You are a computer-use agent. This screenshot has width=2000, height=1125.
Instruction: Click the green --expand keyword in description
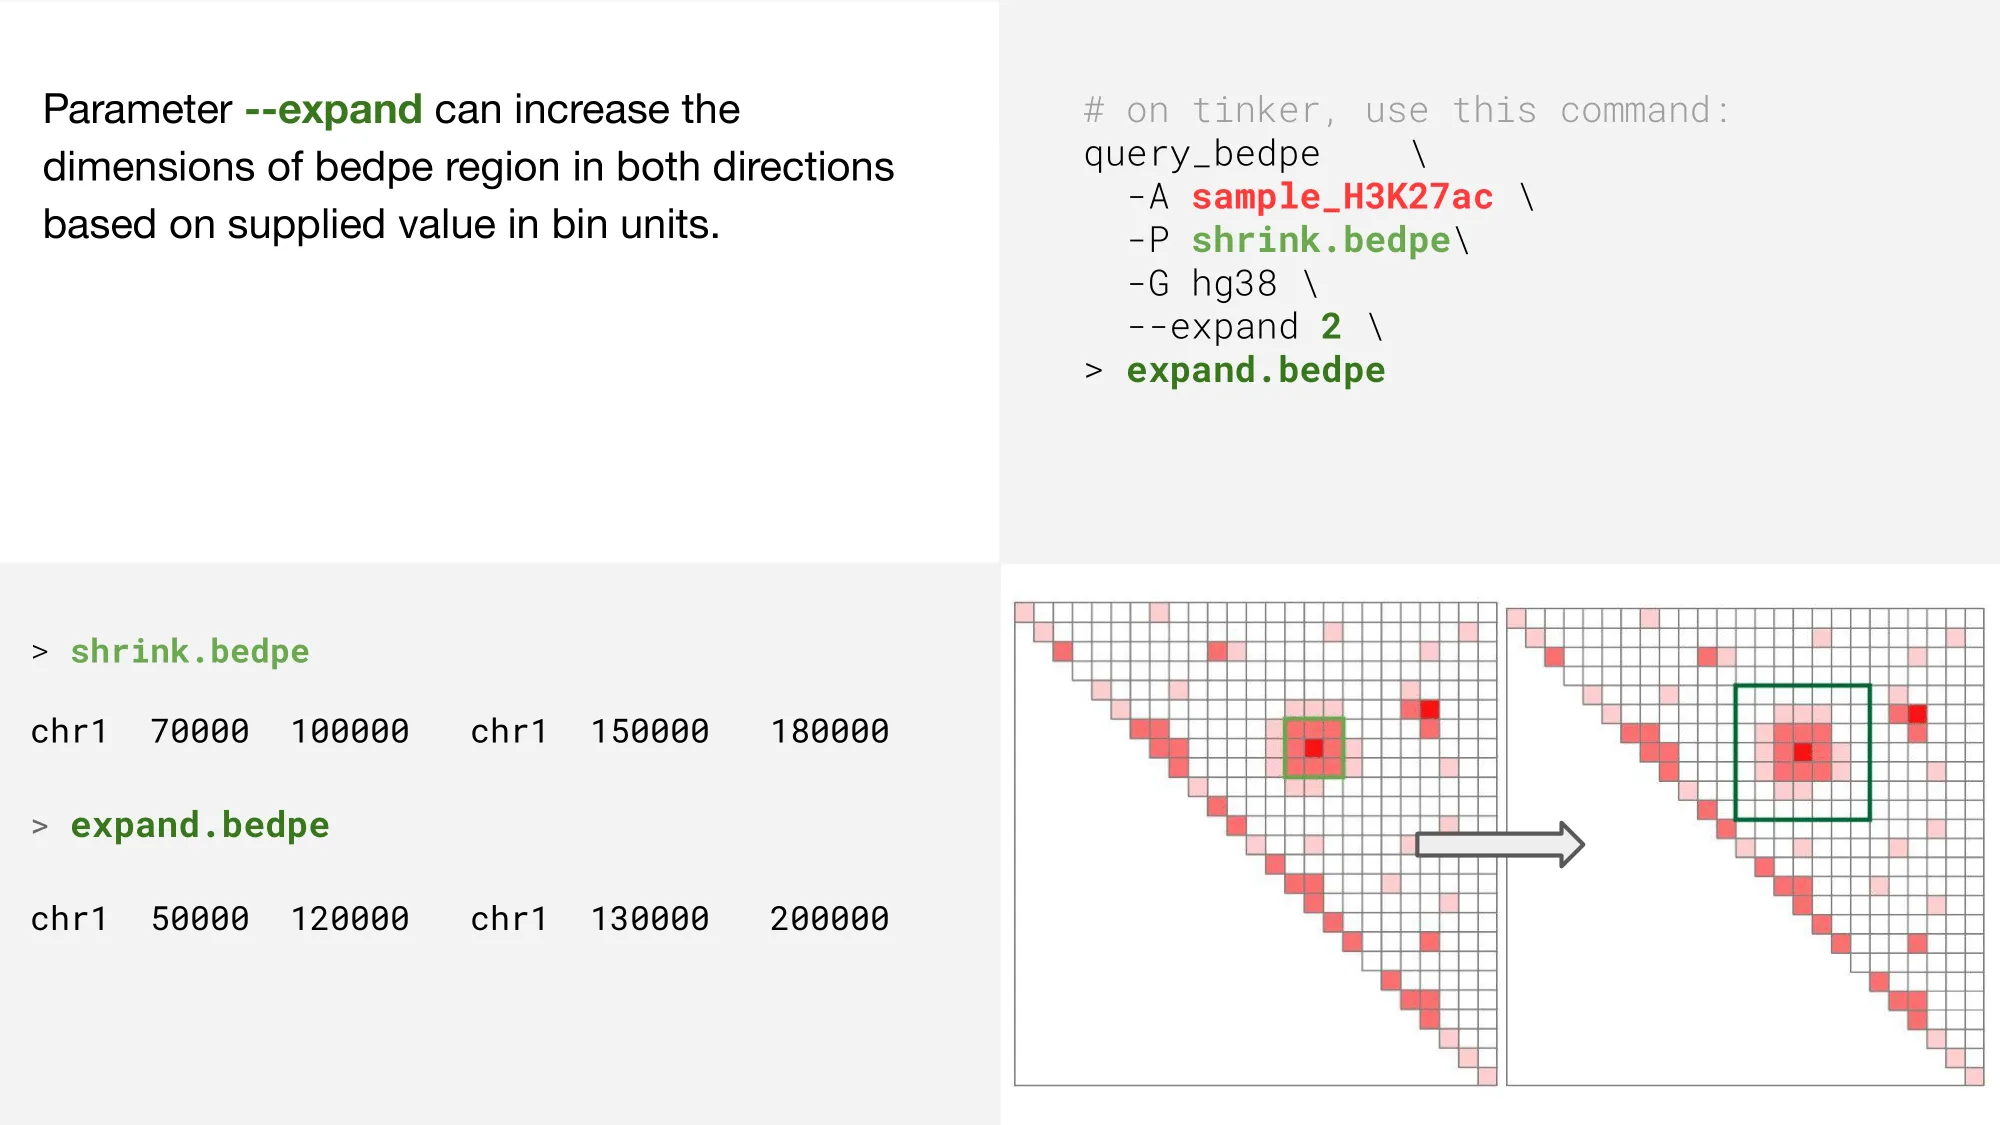[x=333, y=109]
